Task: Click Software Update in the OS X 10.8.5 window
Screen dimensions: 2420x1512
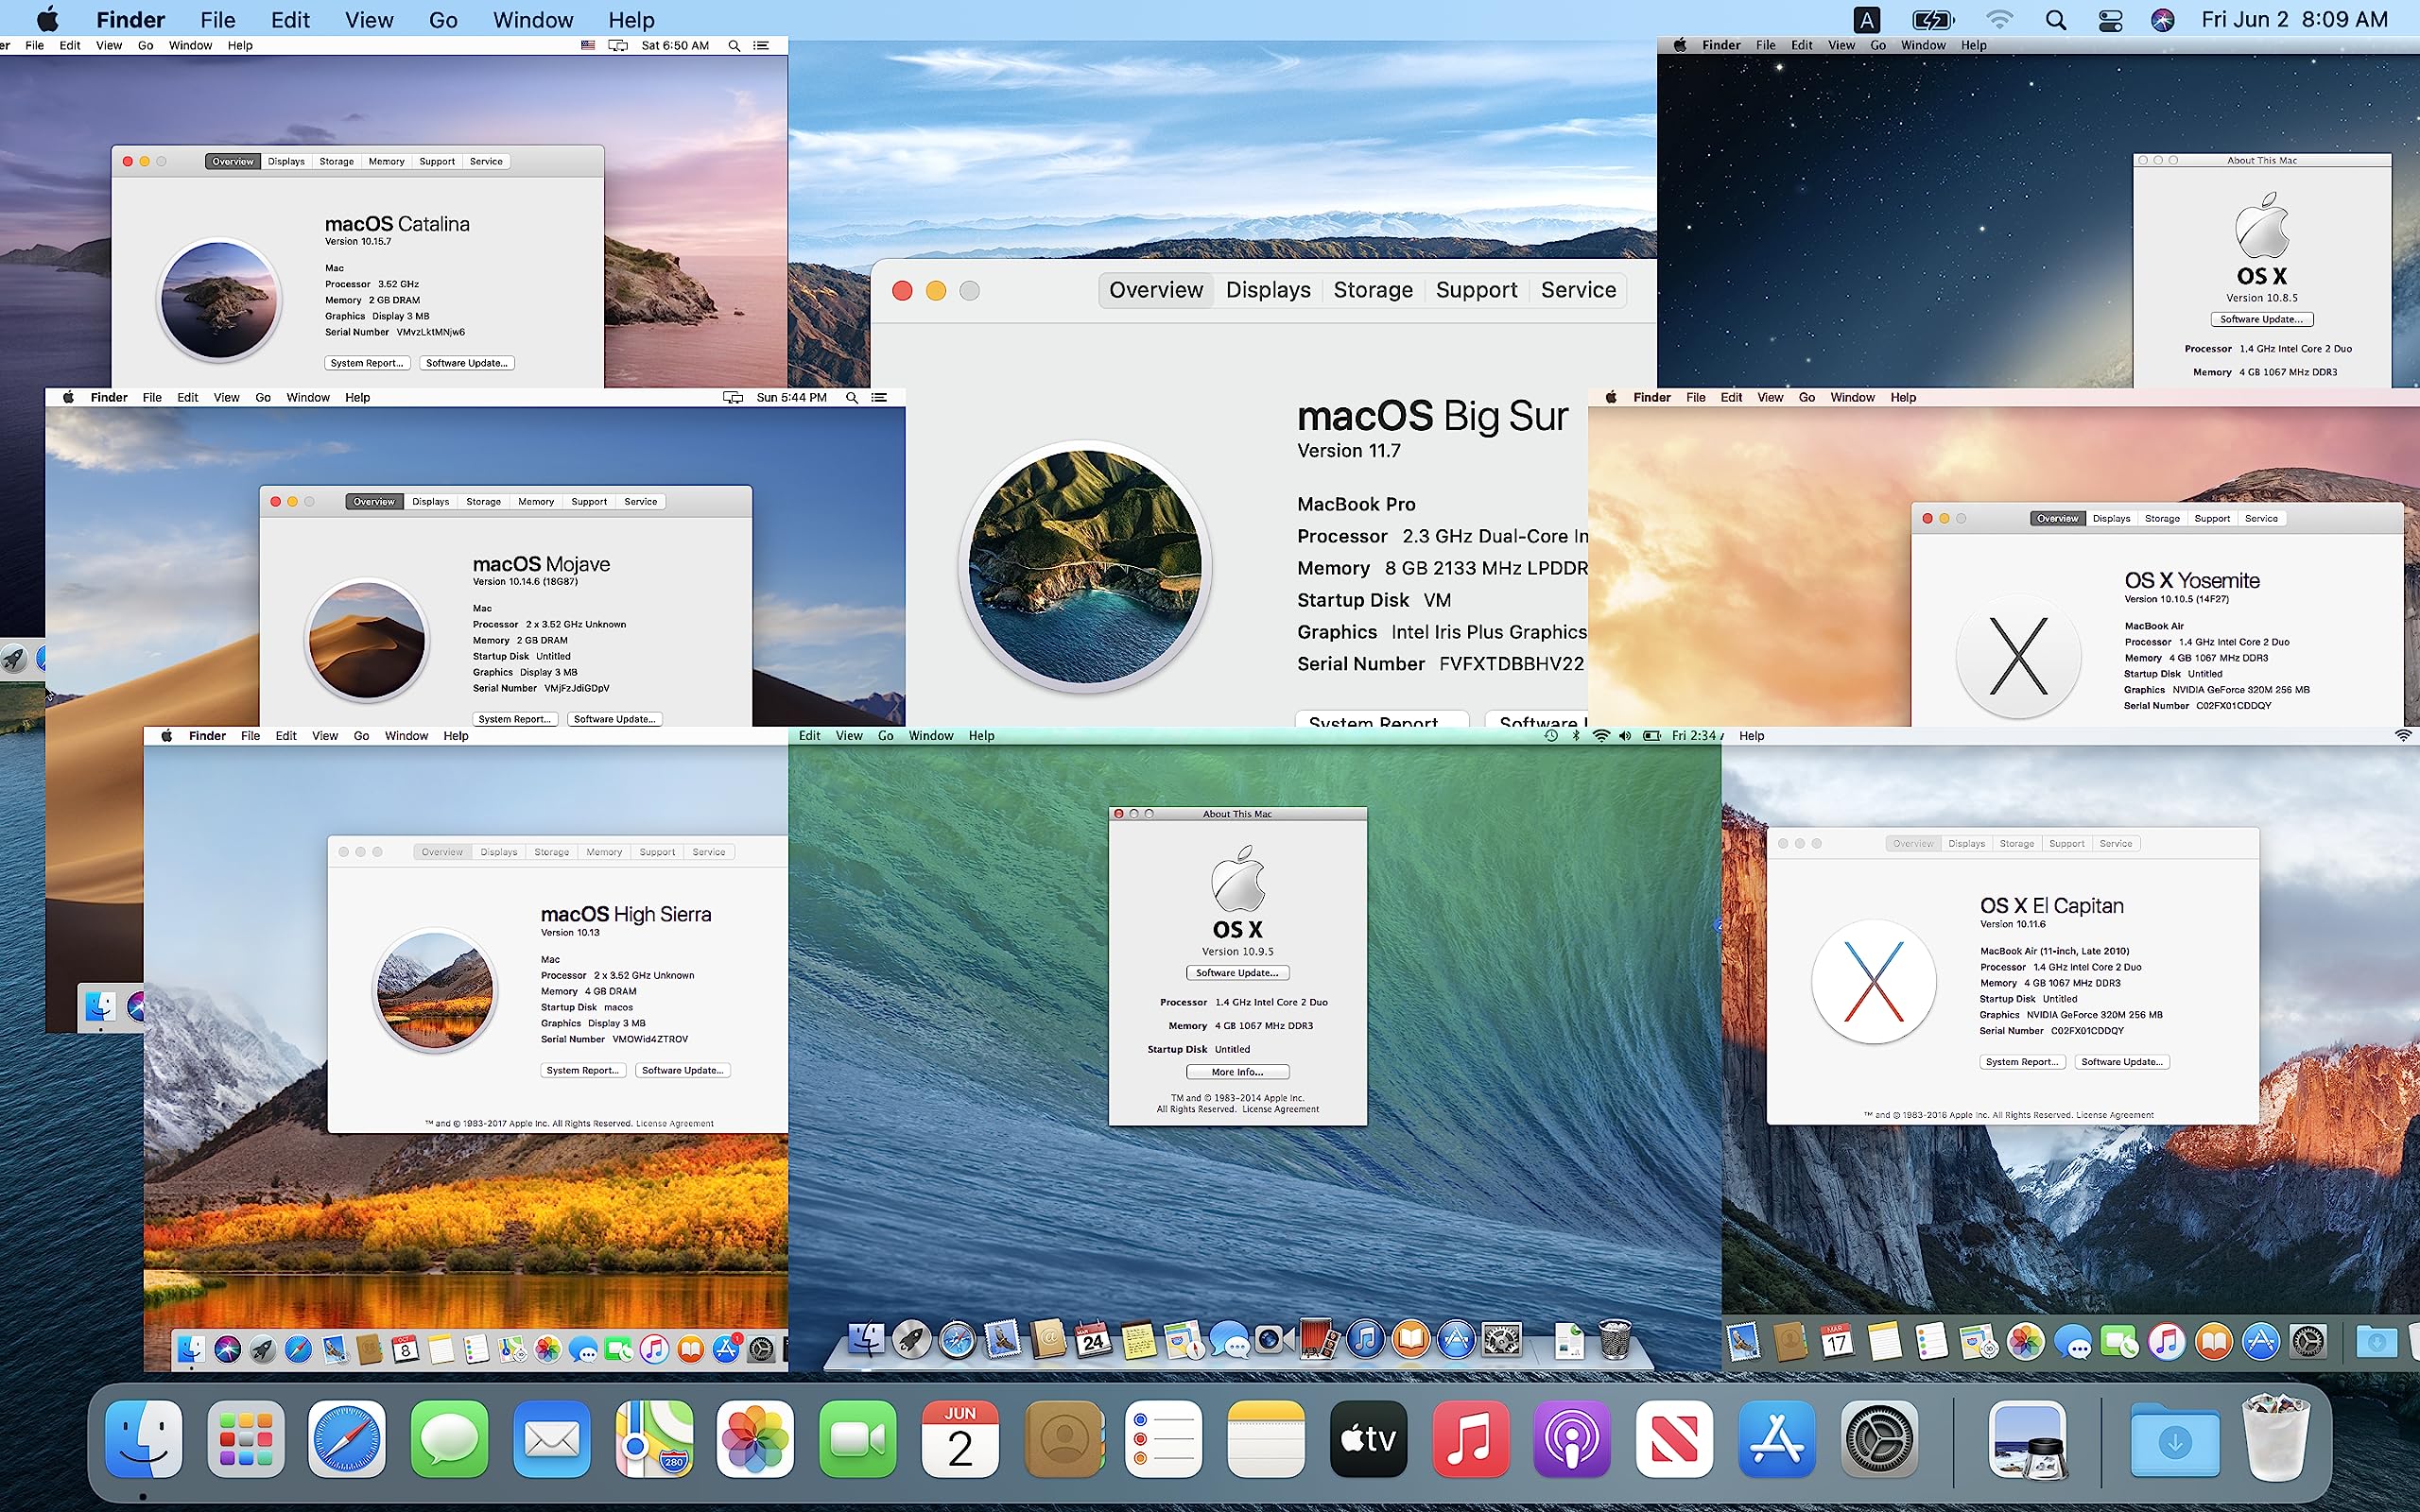Action: coord(2263,319)
